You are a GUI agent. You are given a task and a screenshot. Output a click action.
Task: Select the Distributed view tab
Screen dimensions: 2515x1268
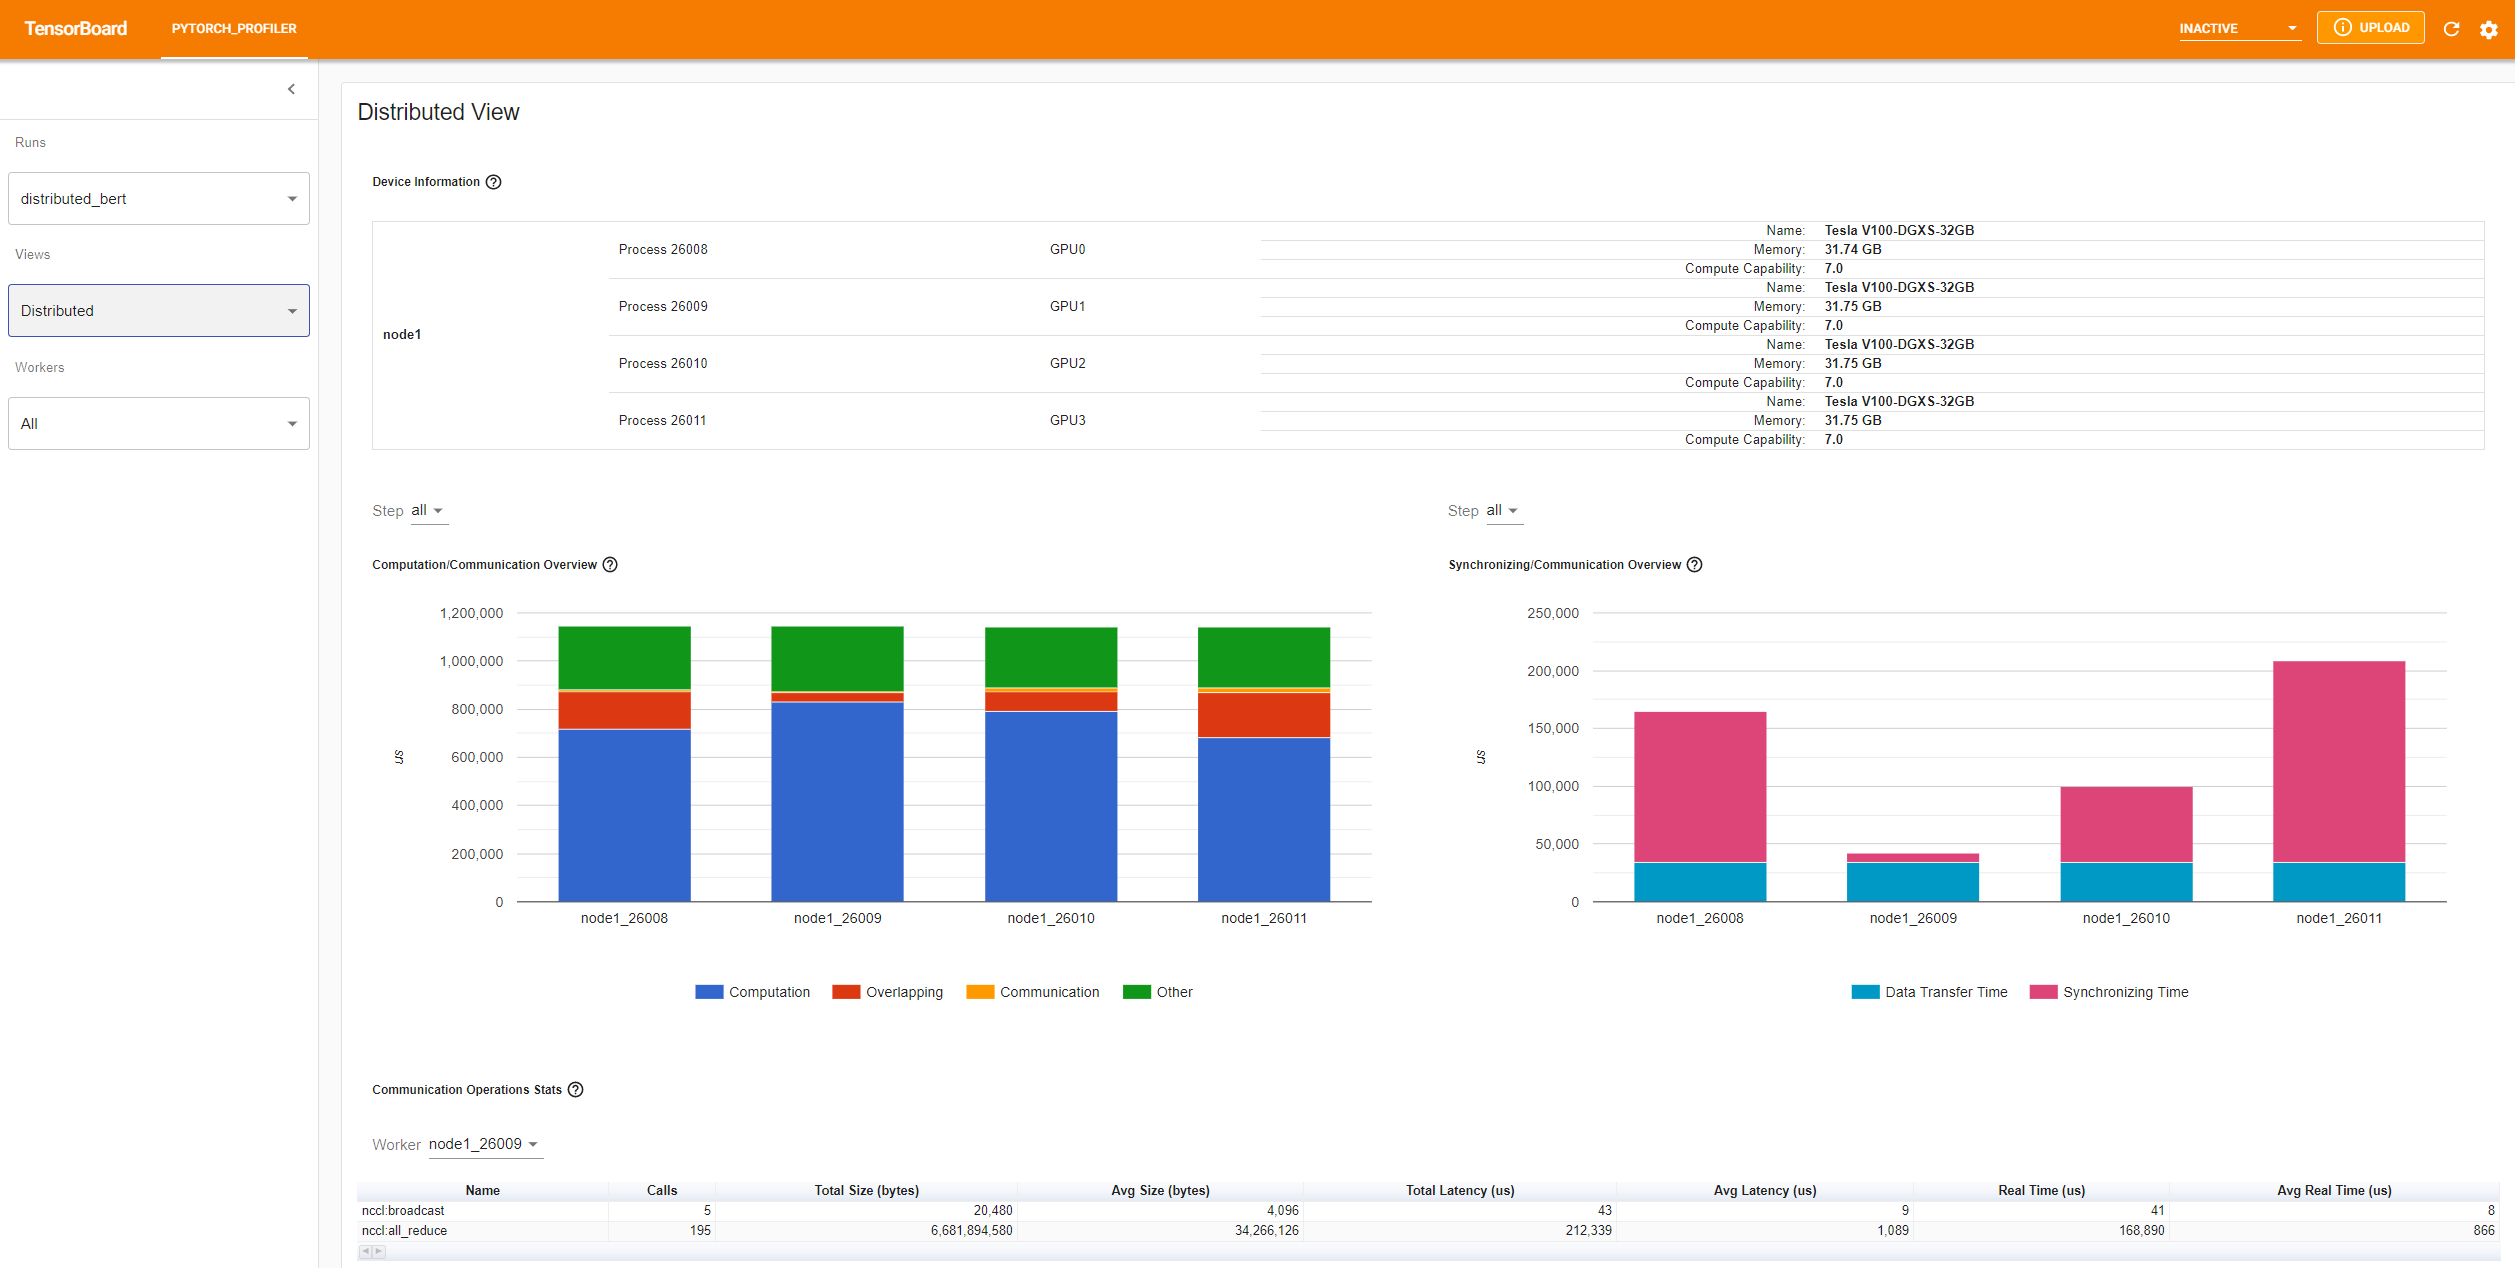157,311
